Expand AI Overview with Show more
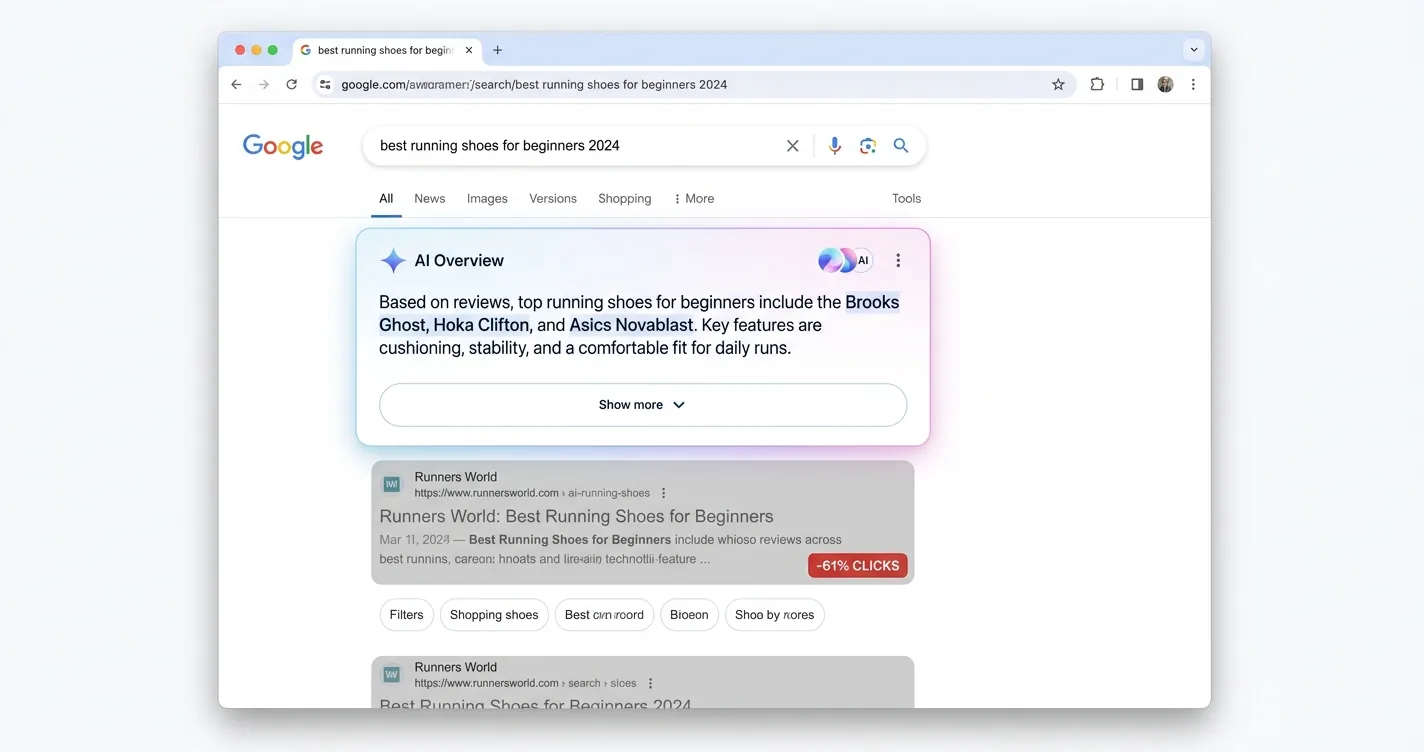The image size is (1424, 752). point(643,405)
